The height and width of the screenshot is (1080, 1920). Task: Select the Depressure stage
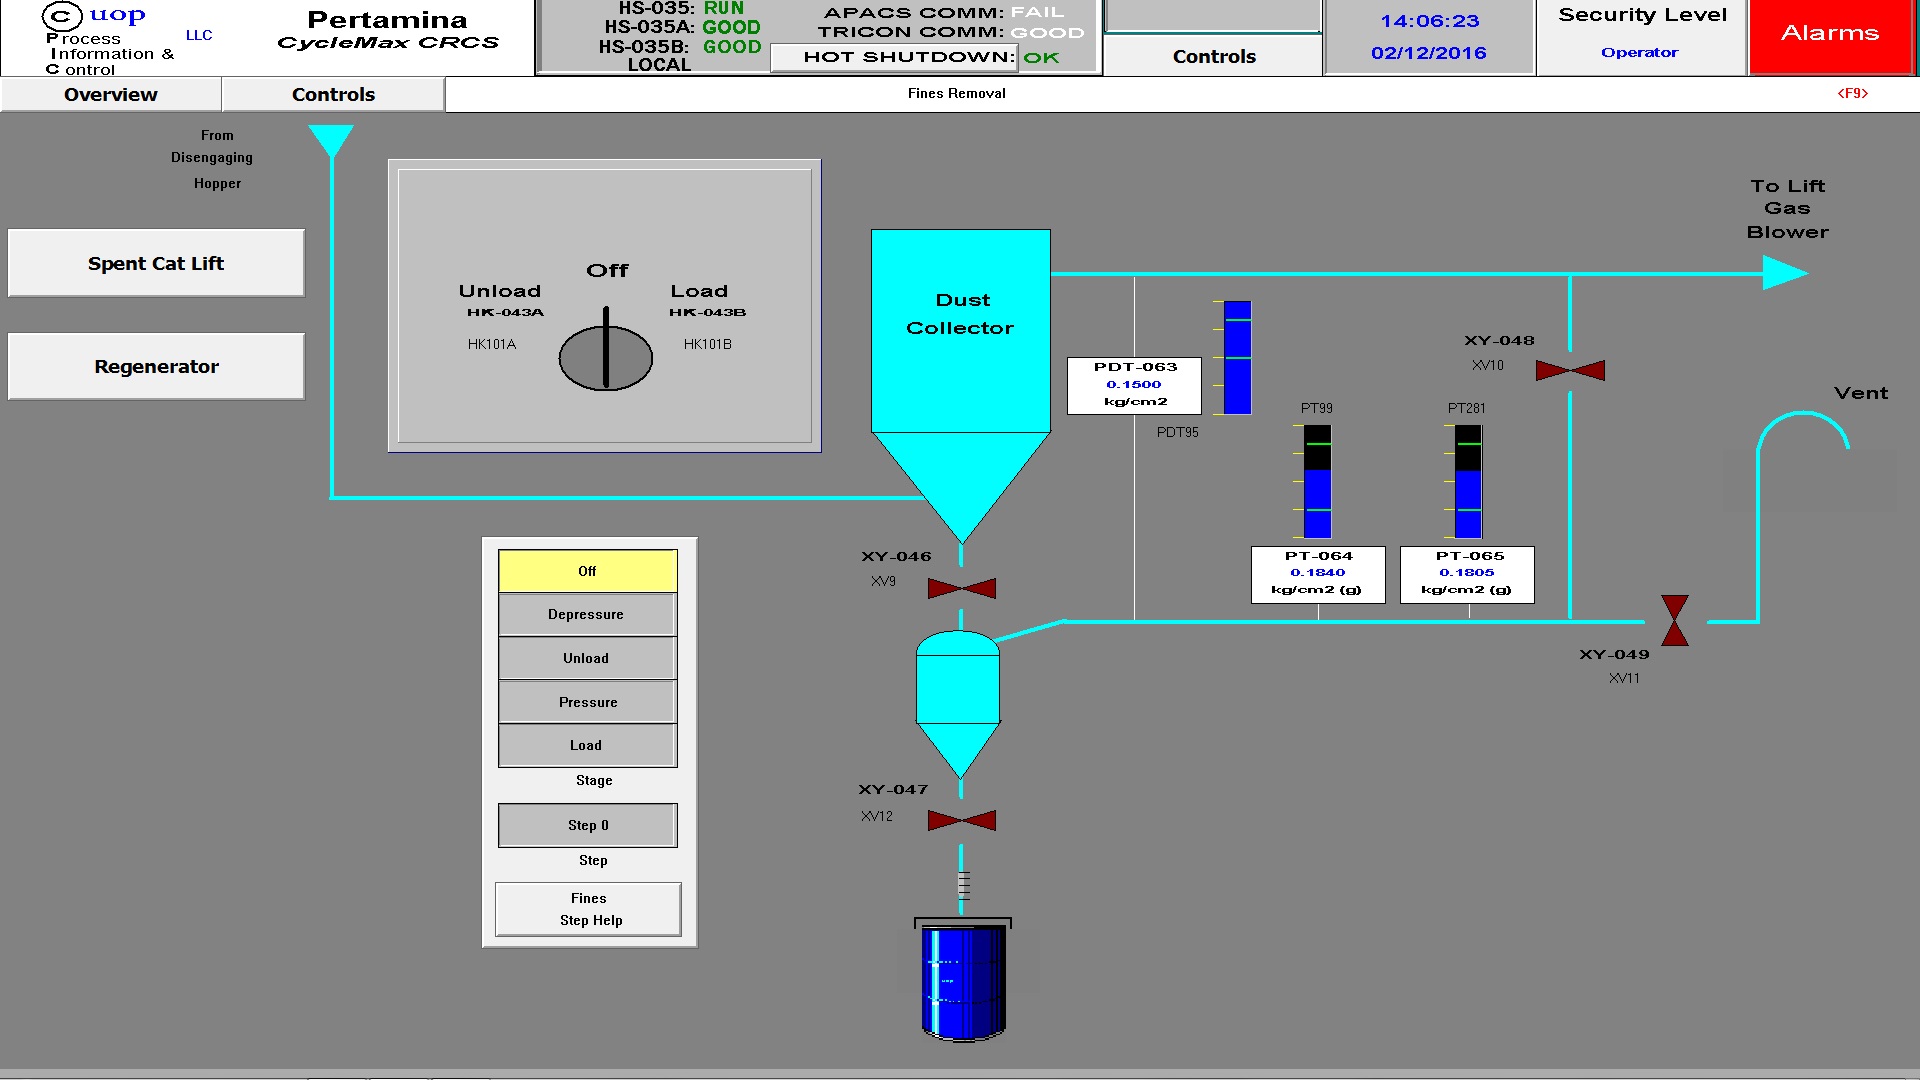click(x=588, y=614)
